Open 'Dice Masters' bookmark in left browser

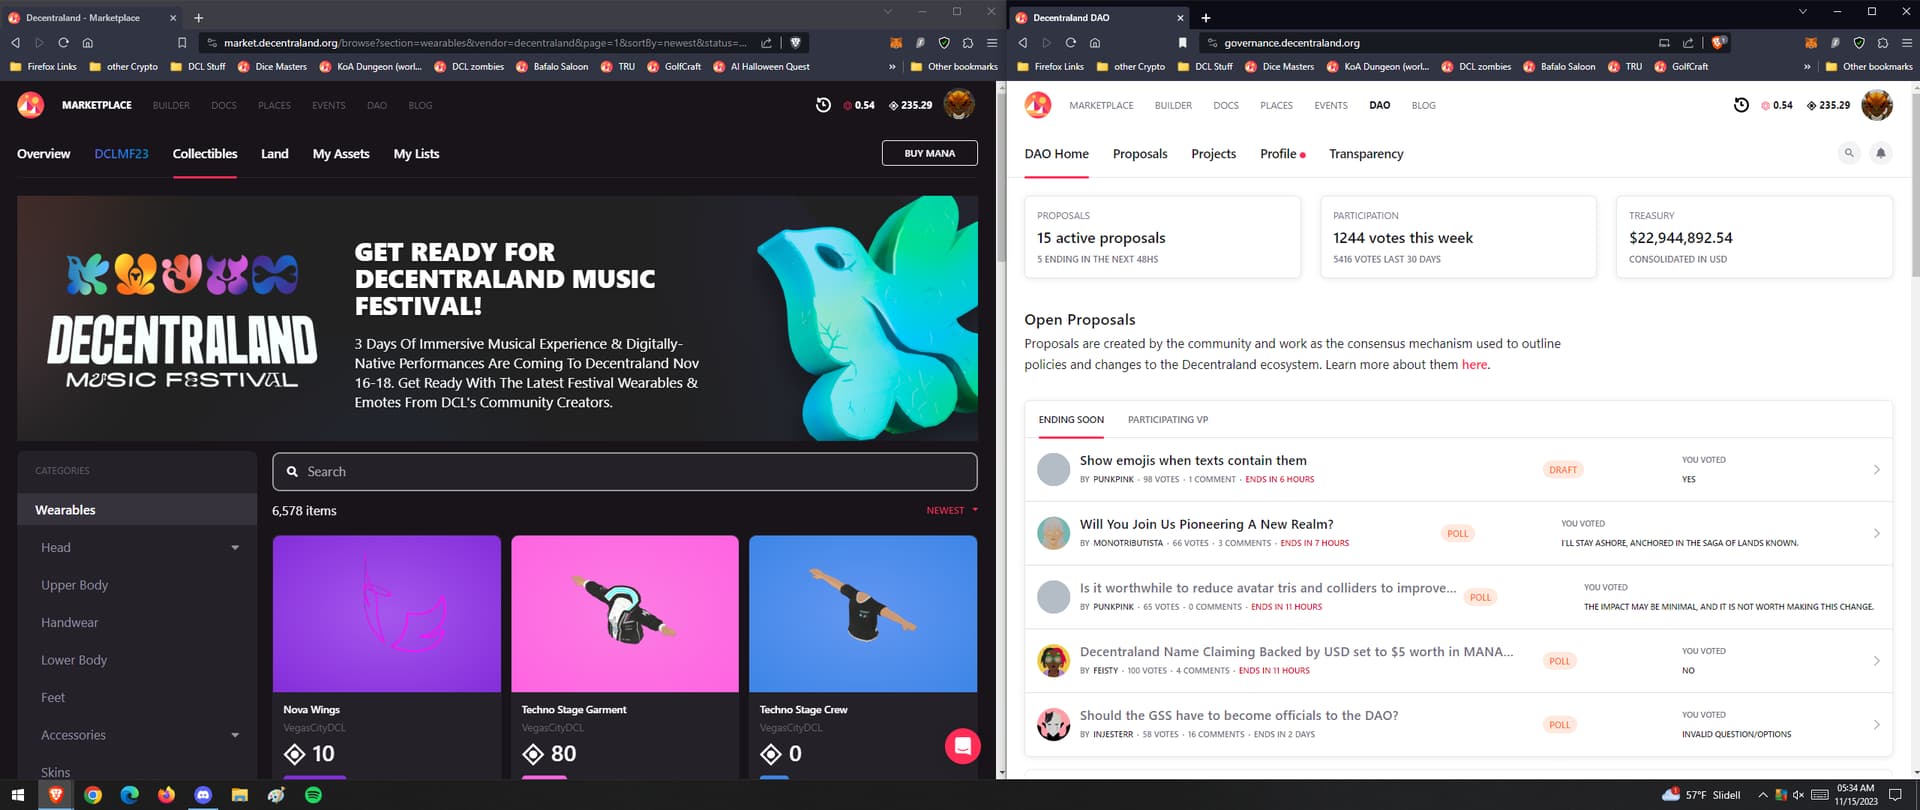(x=273, y=67)
